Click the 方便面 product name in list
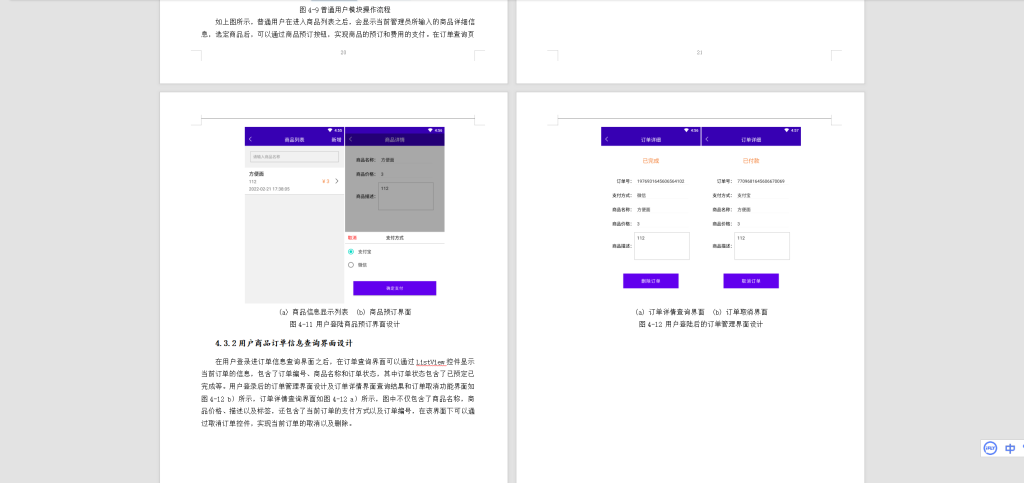This screenshot has width=1024, height=483. 256,174
